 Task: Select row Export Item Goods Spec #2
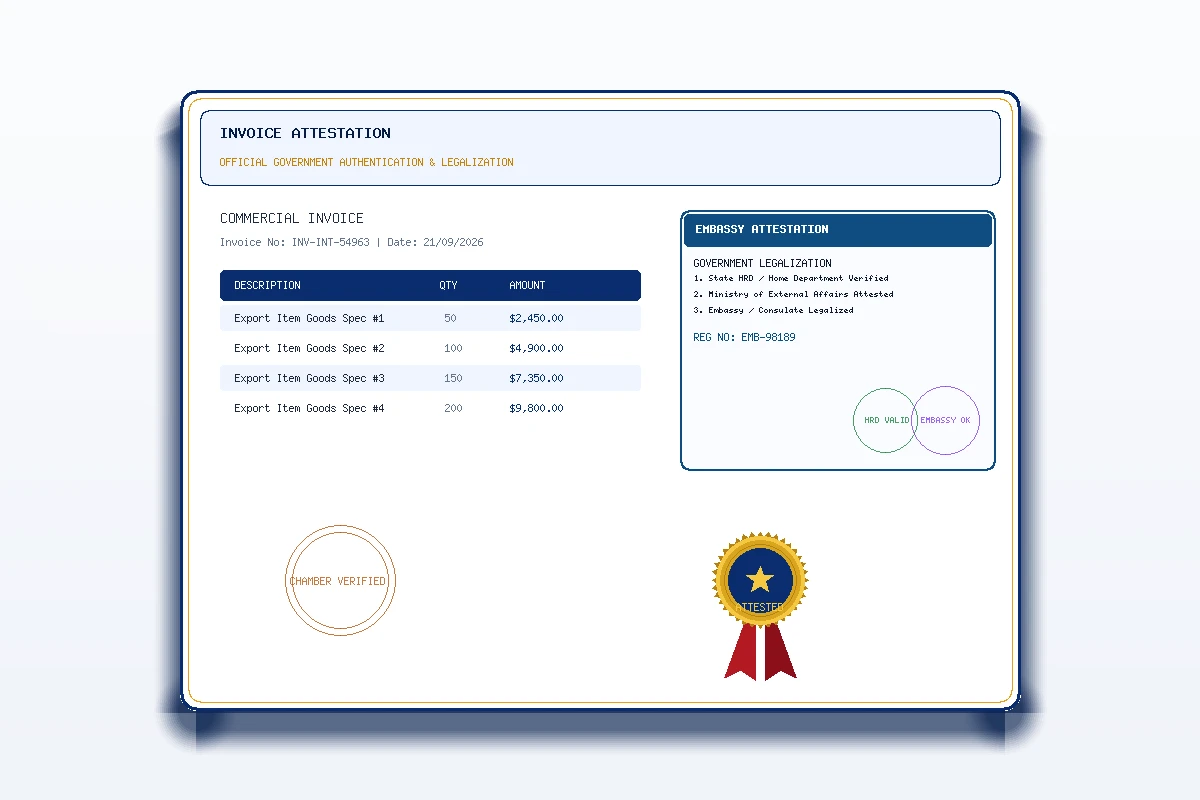point(430,348)
